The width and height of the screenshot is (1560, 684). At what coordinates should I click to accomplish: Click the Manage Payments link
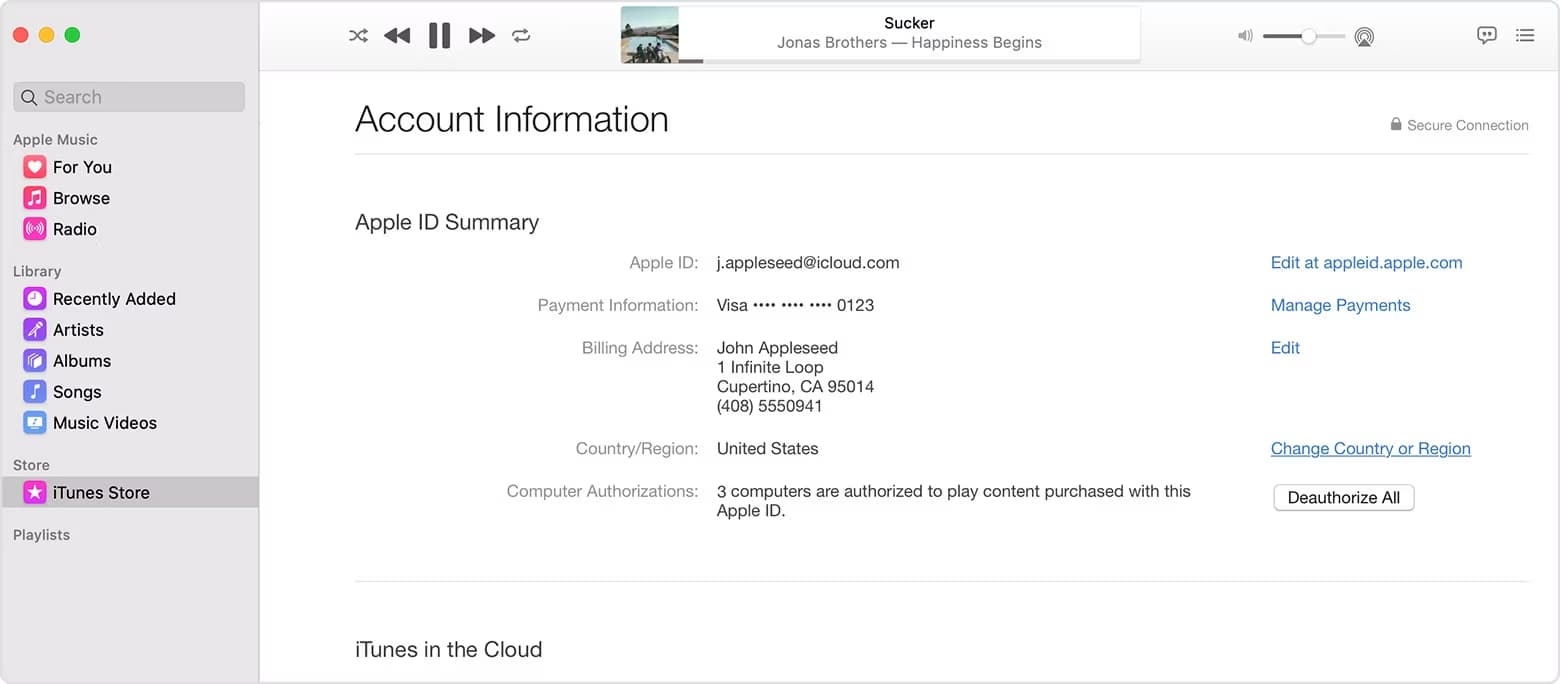pyautogui.click(x=1340, y=306)
